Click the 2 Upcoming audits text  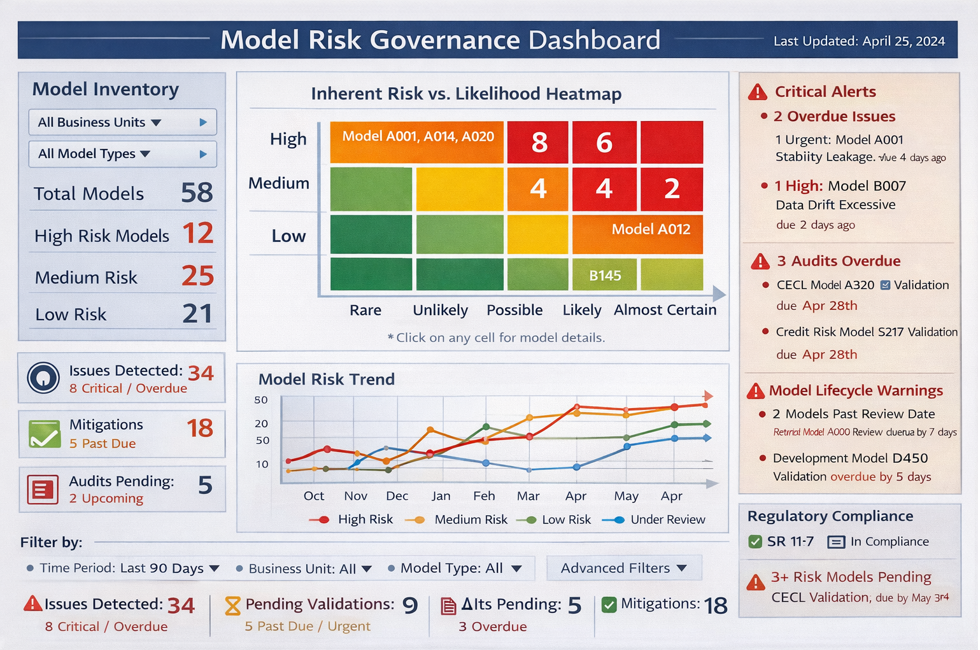point(106,499)
